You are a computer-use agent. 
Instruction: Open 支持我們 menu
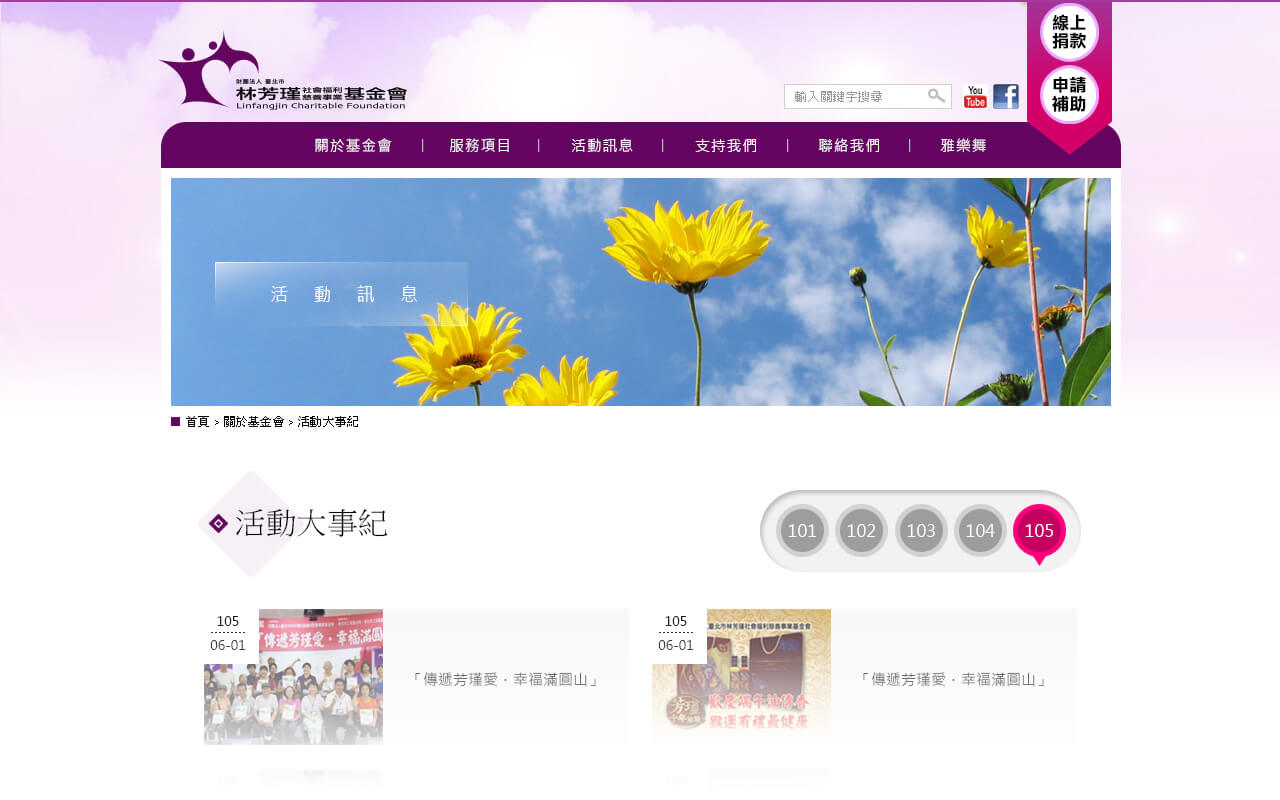[726, 146]
